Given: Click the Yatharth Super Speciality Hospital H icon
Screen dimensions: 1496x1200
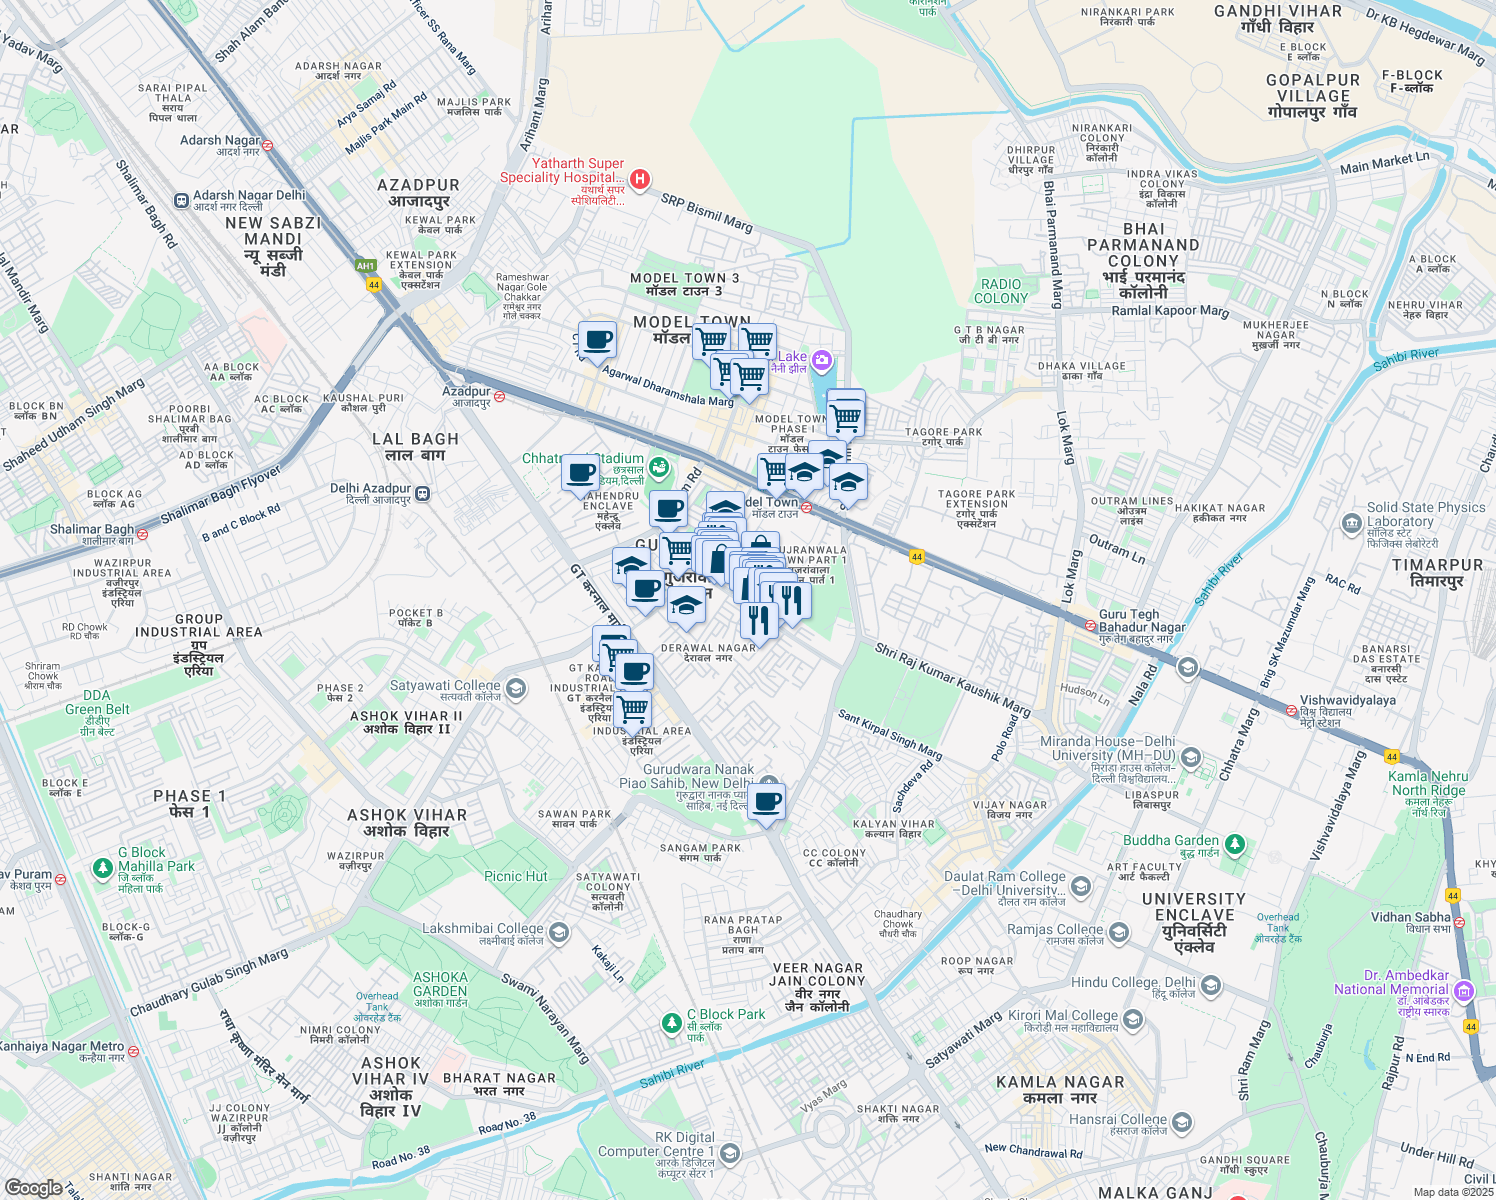Looking at the screenshot, I should click(x=640, y=180).
